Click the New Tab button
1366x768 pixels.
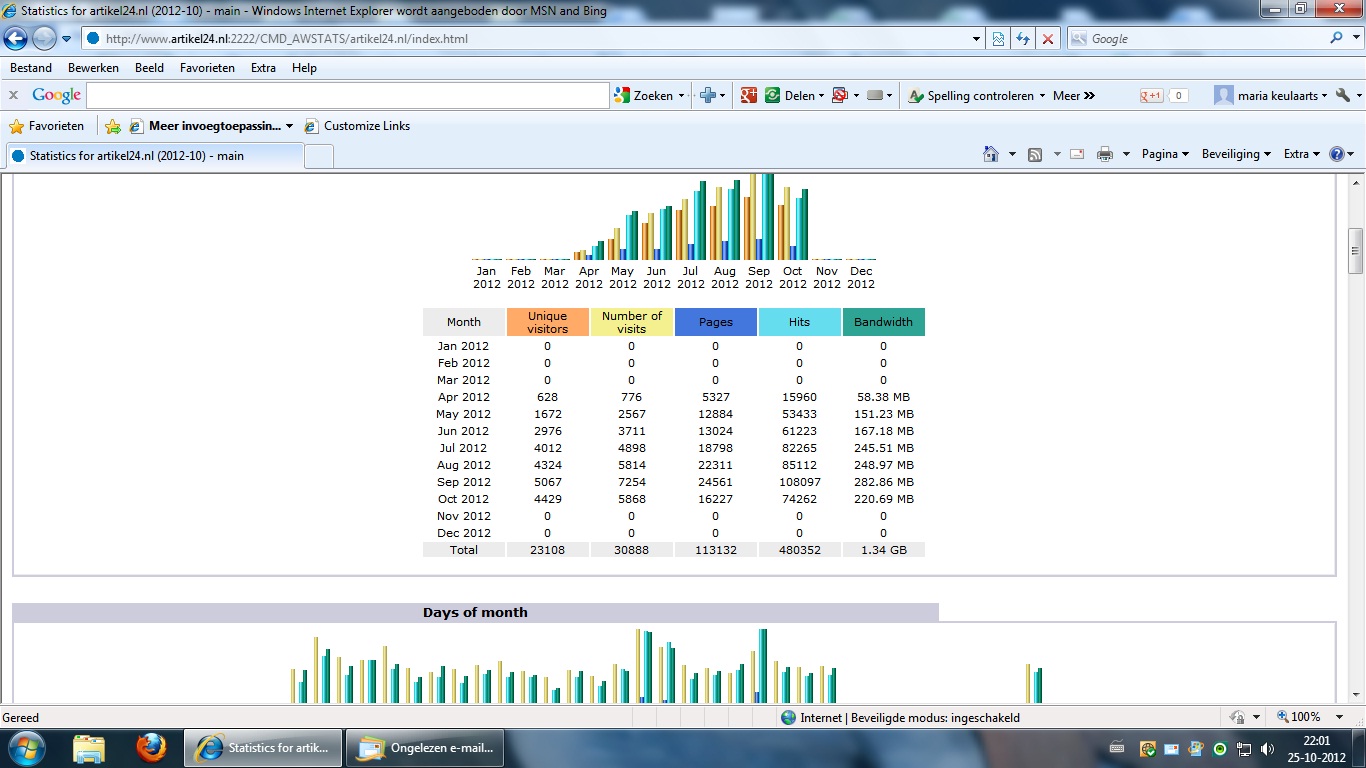(x=318, y=156)
